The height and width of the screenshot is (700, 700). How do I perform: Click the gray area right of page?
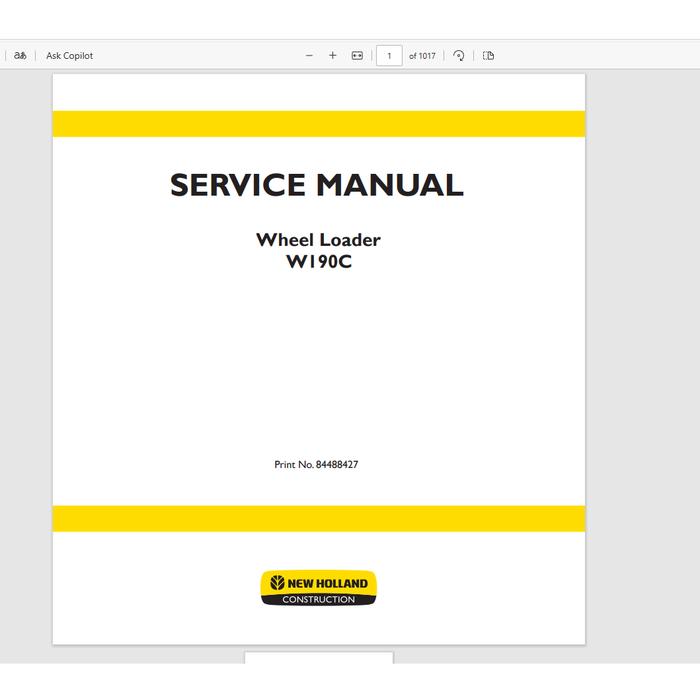(x=642, y=350)
